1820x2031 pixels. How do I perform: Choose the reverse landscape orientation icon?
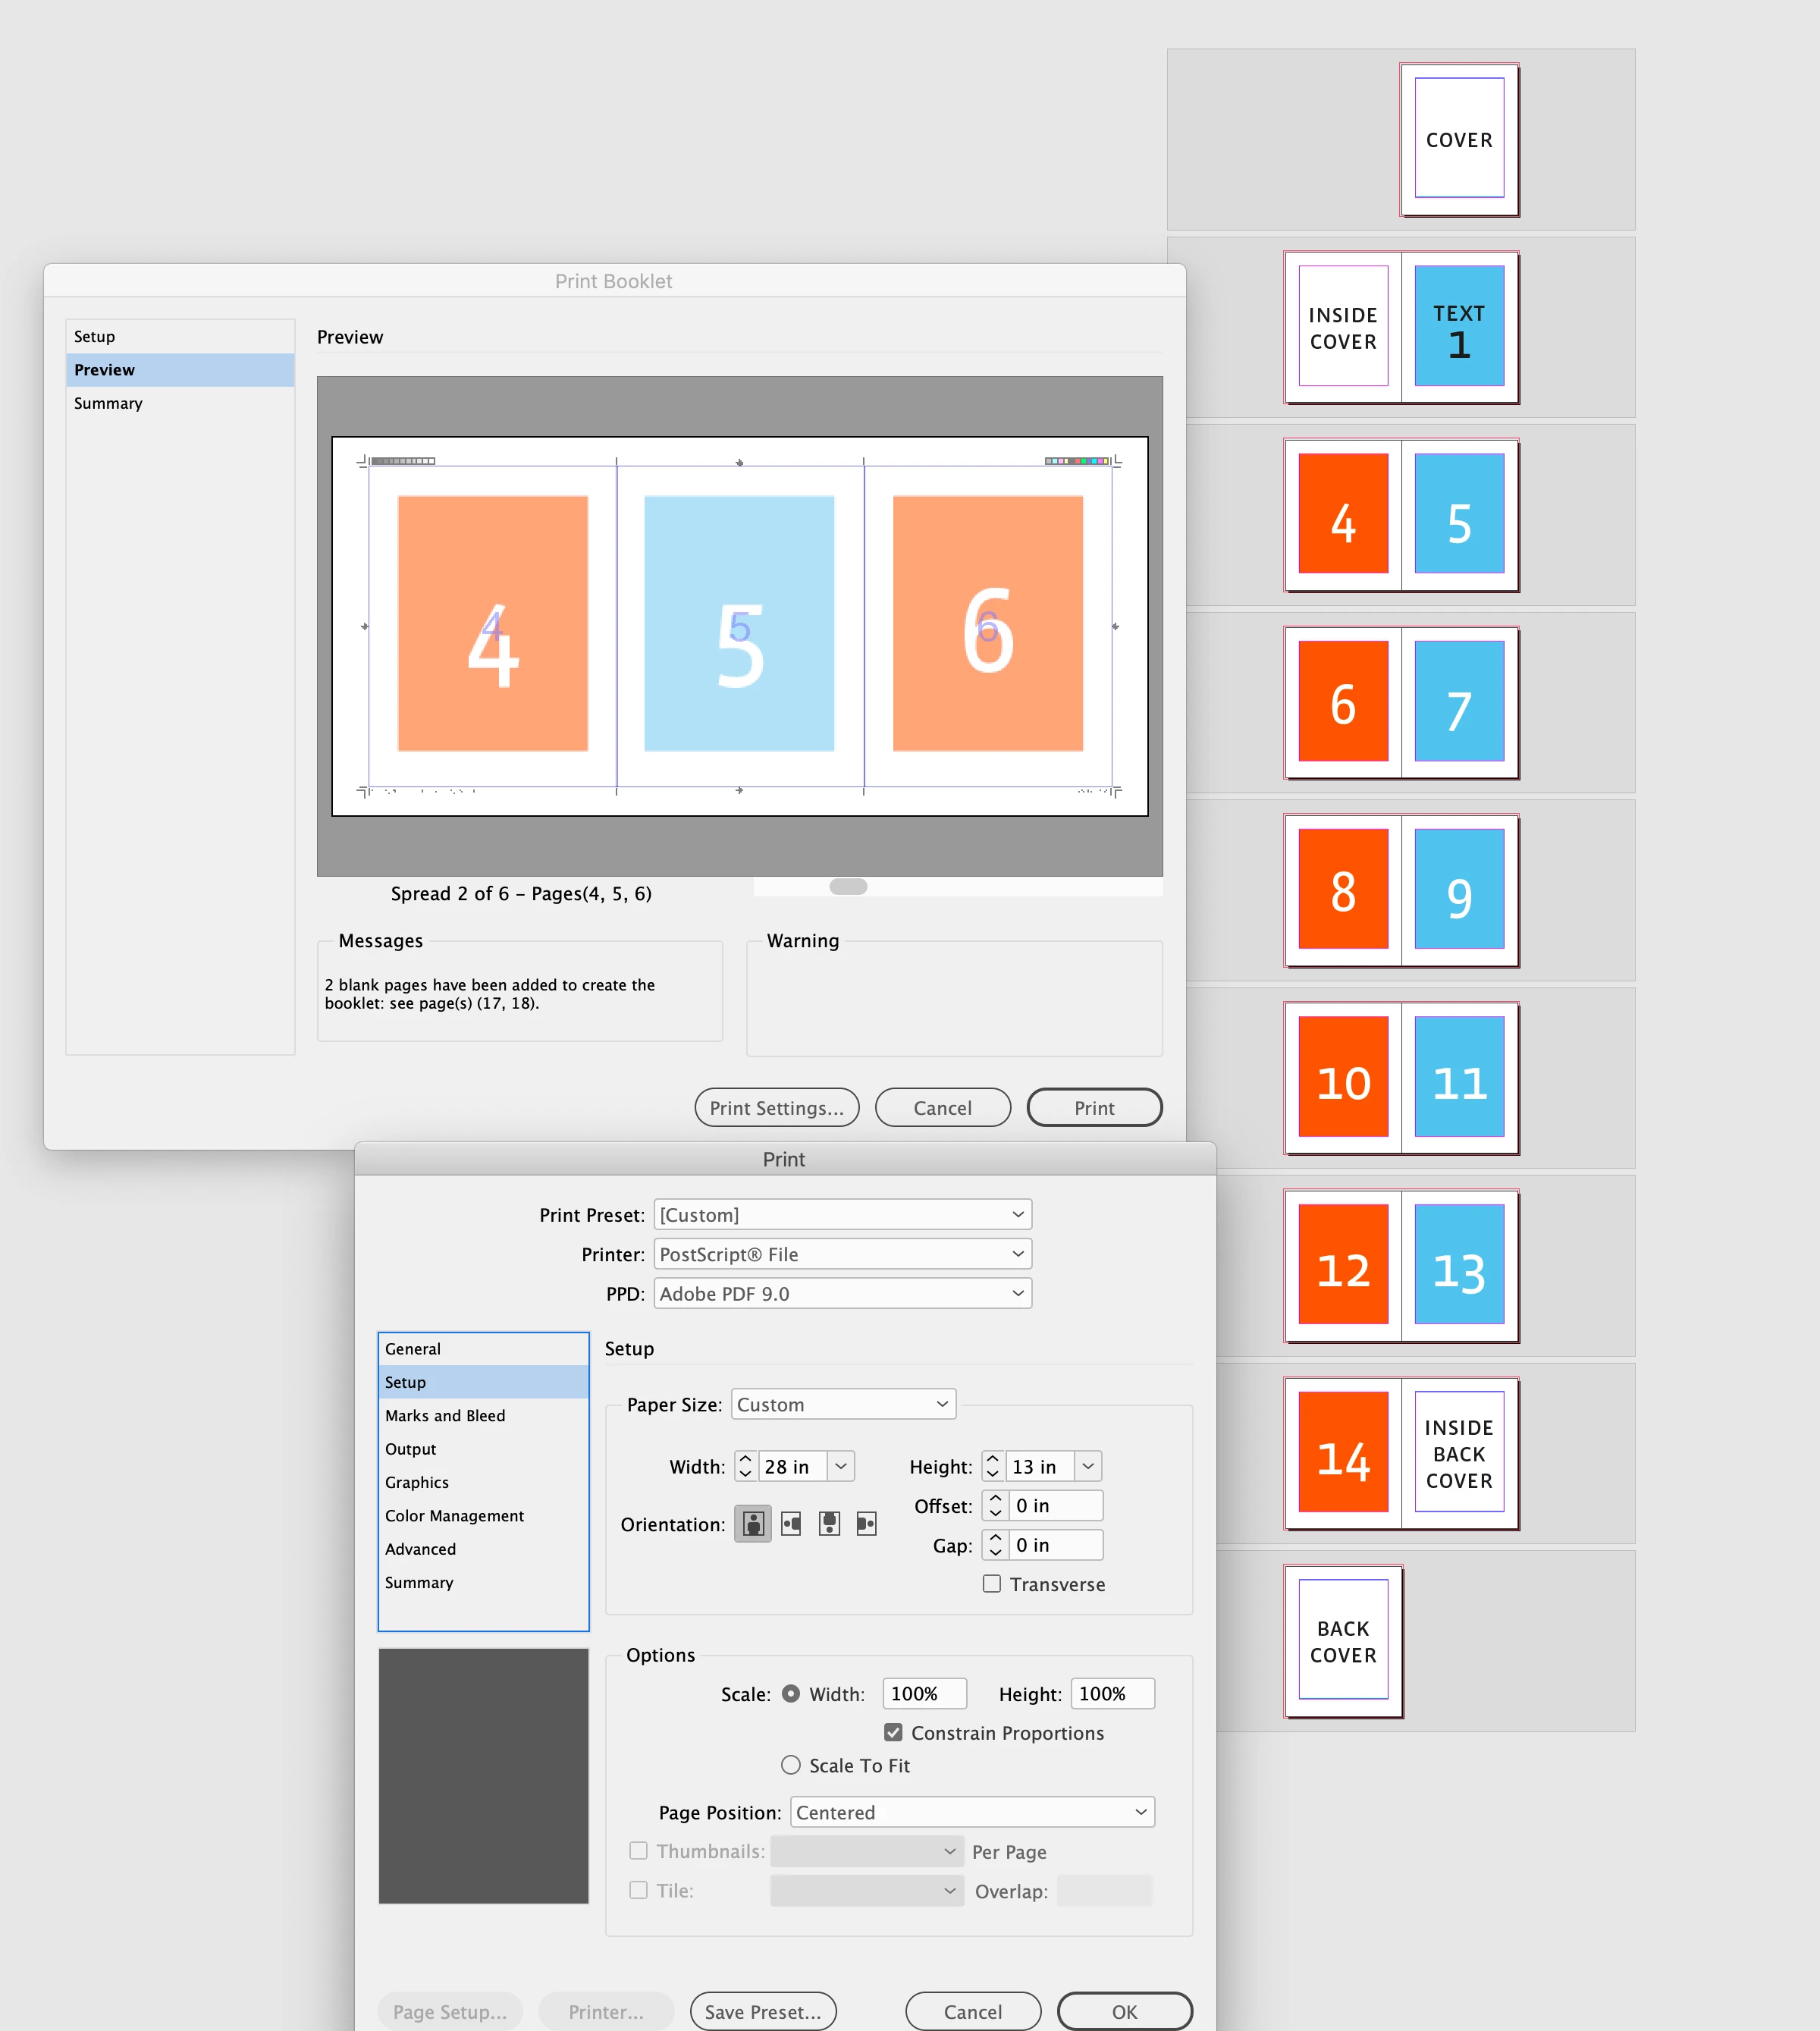coord(866,1524)
